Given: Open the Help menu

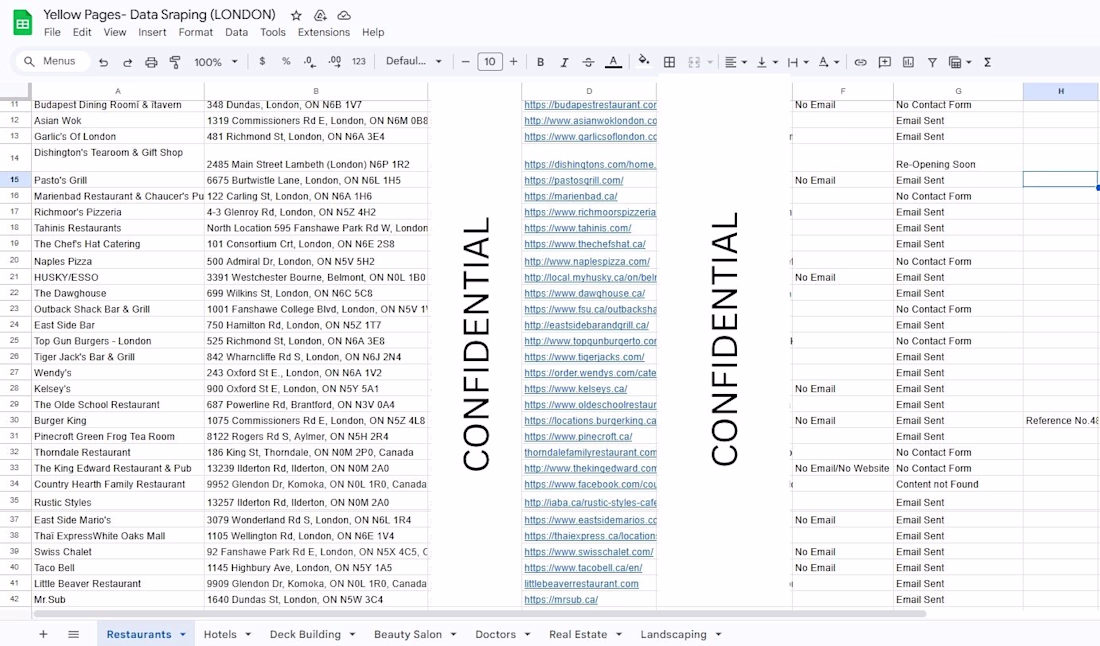Looking at the screenshot, I should pyautogui.click(x=373, y=32).
